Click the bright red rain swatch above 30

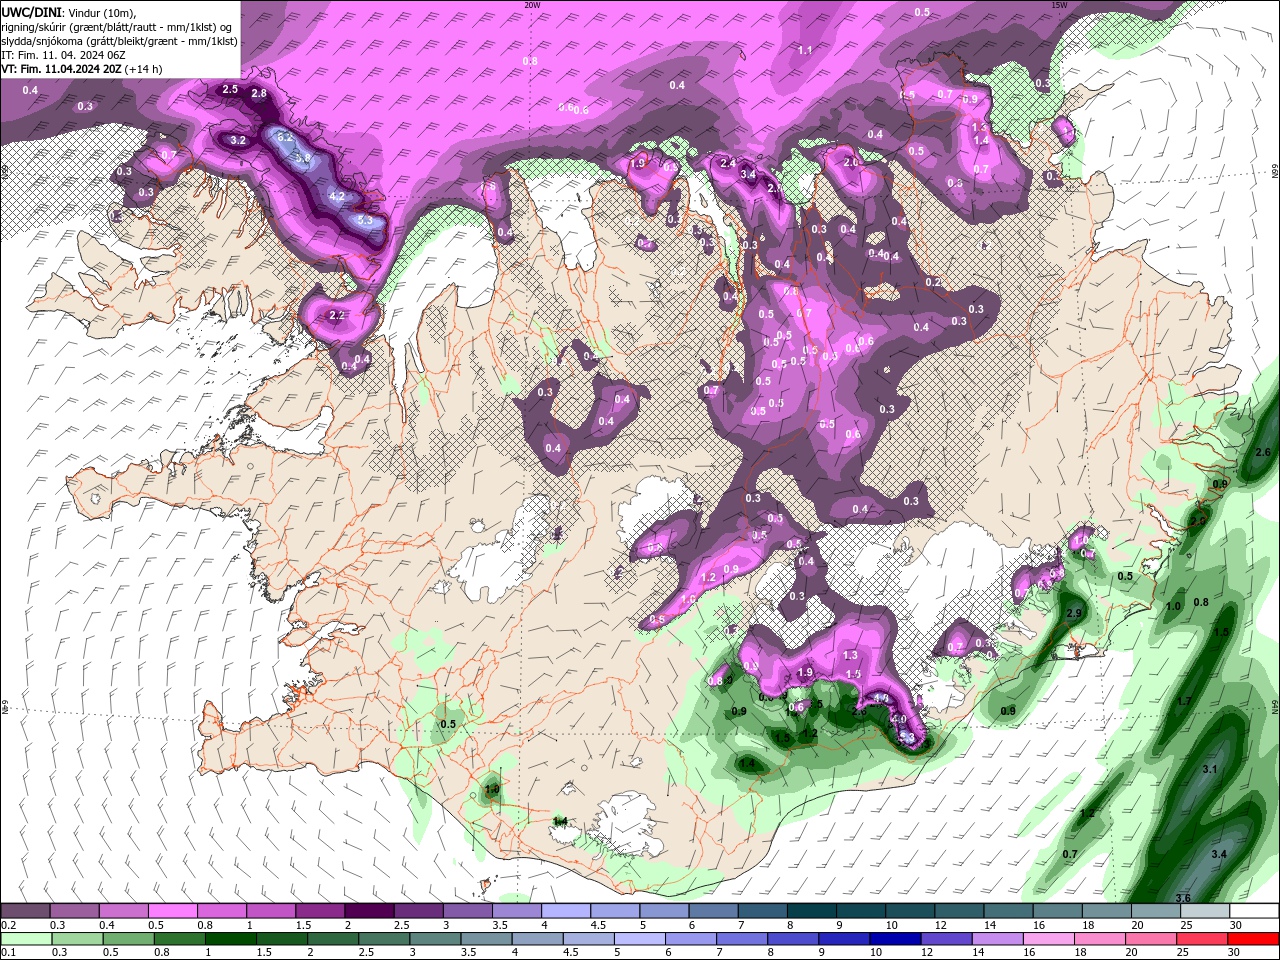[1254, 939]
